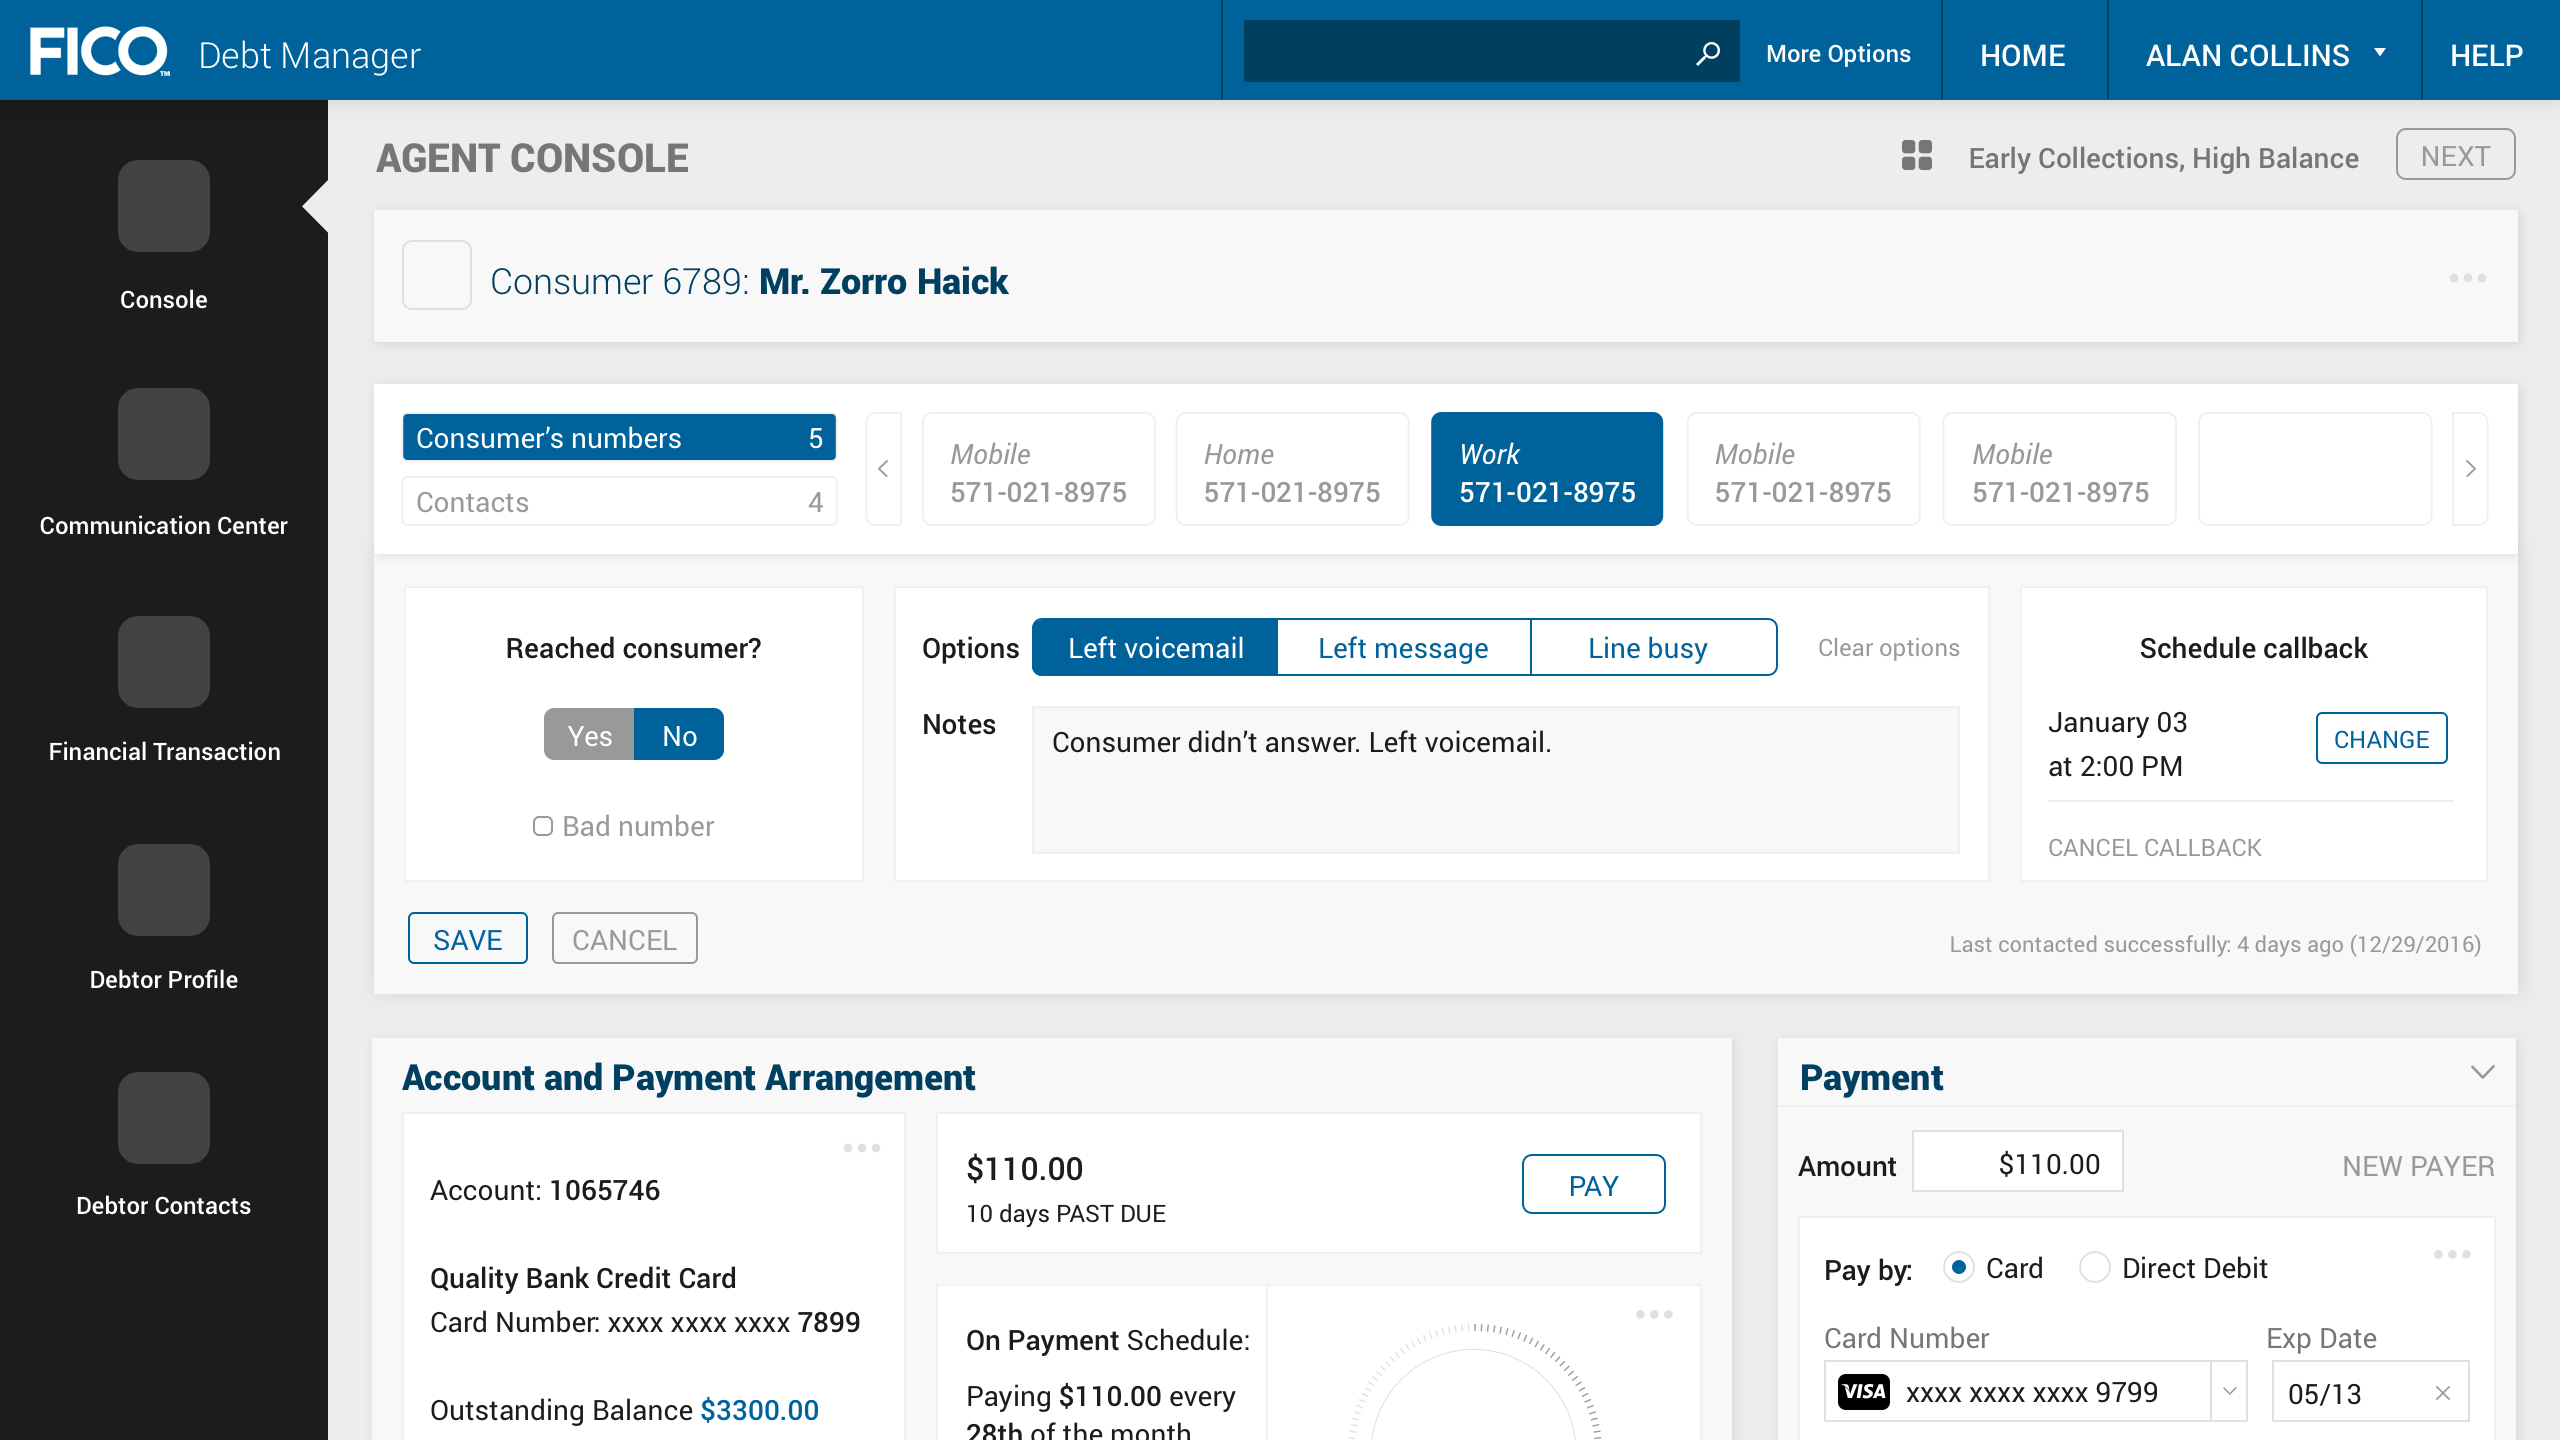2560x1440 pixels.
Task: Select the first Mobile number card
Action: tap(1038, 468)
